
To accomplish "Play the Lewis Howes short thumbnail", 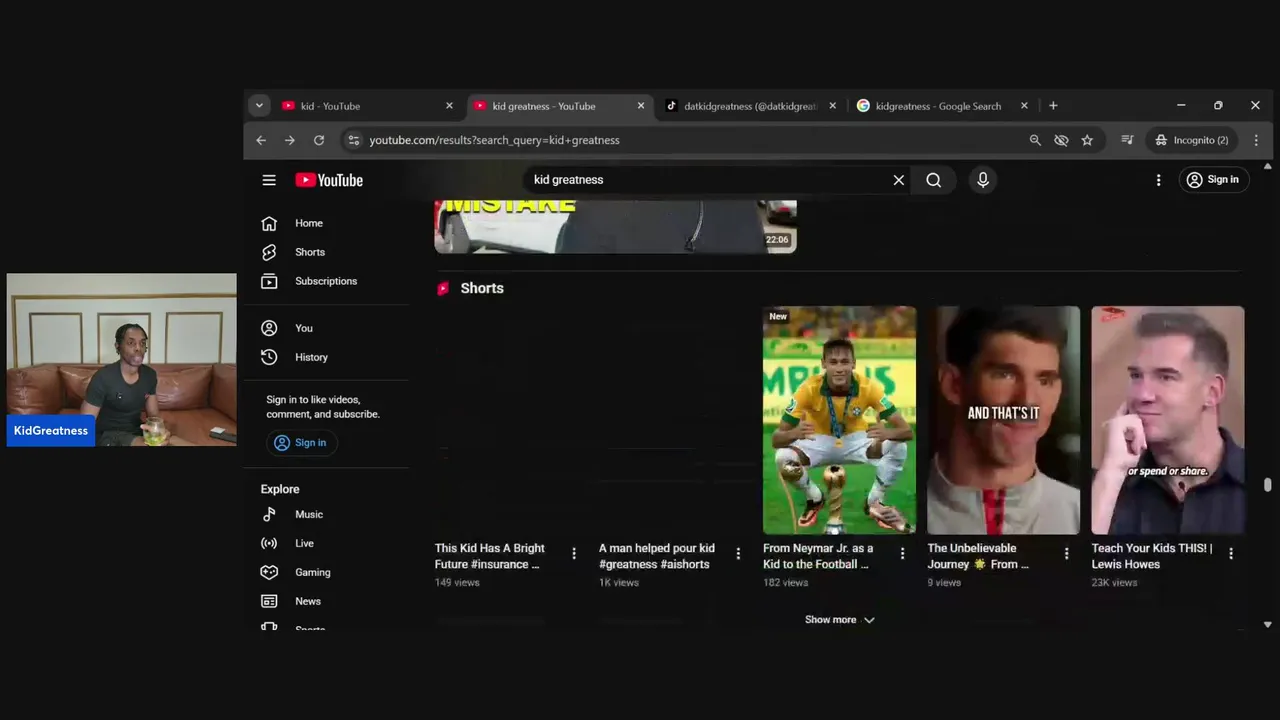I will pyautogui.click(x=1168, y=420).
